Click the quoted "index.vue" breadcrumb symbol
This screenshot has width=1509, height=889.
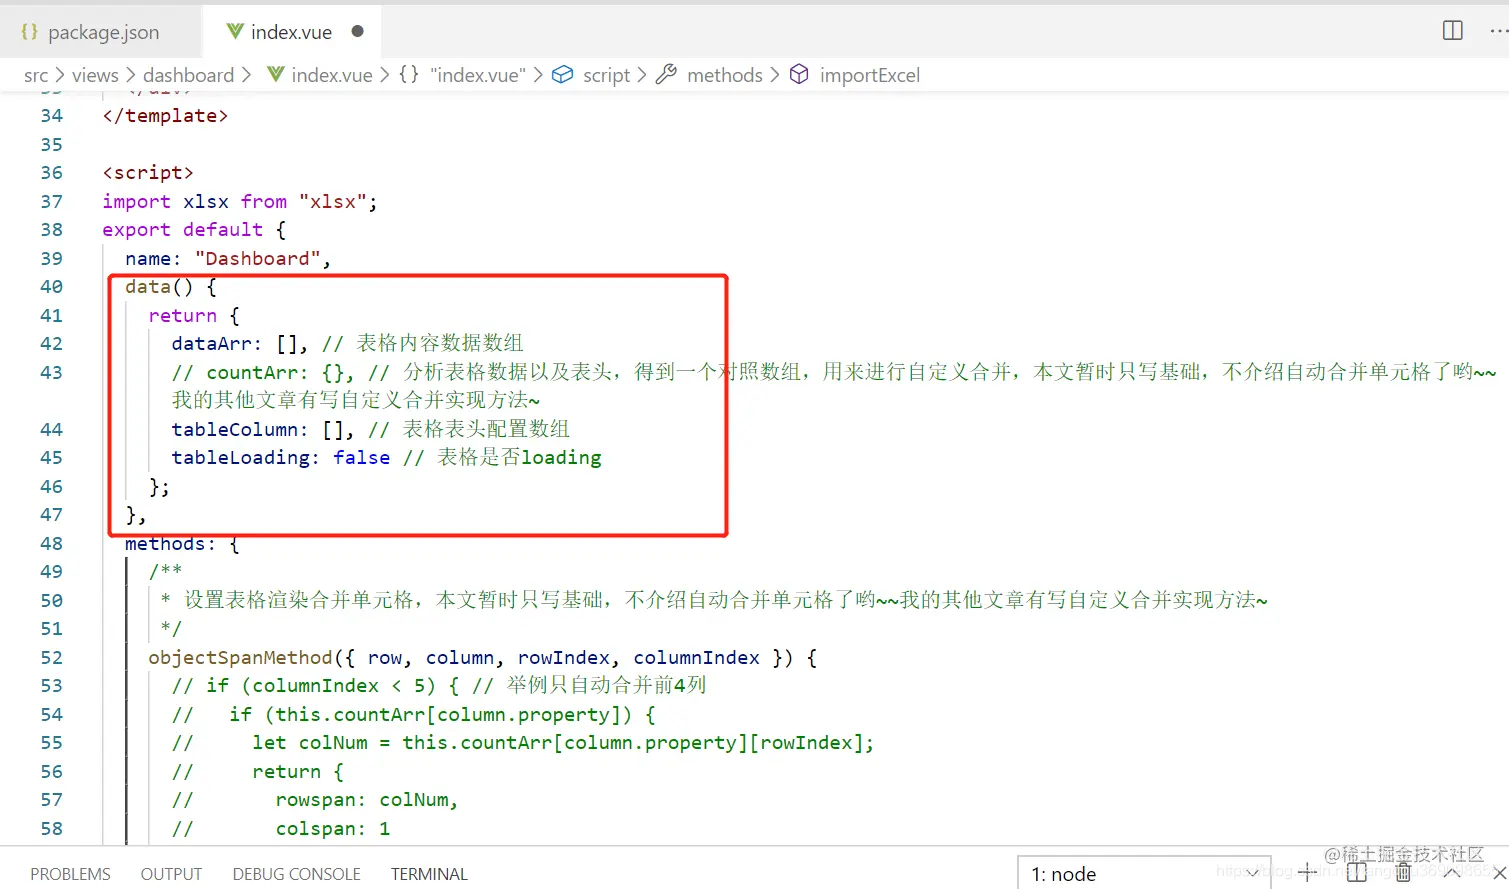tap(478, 75)
